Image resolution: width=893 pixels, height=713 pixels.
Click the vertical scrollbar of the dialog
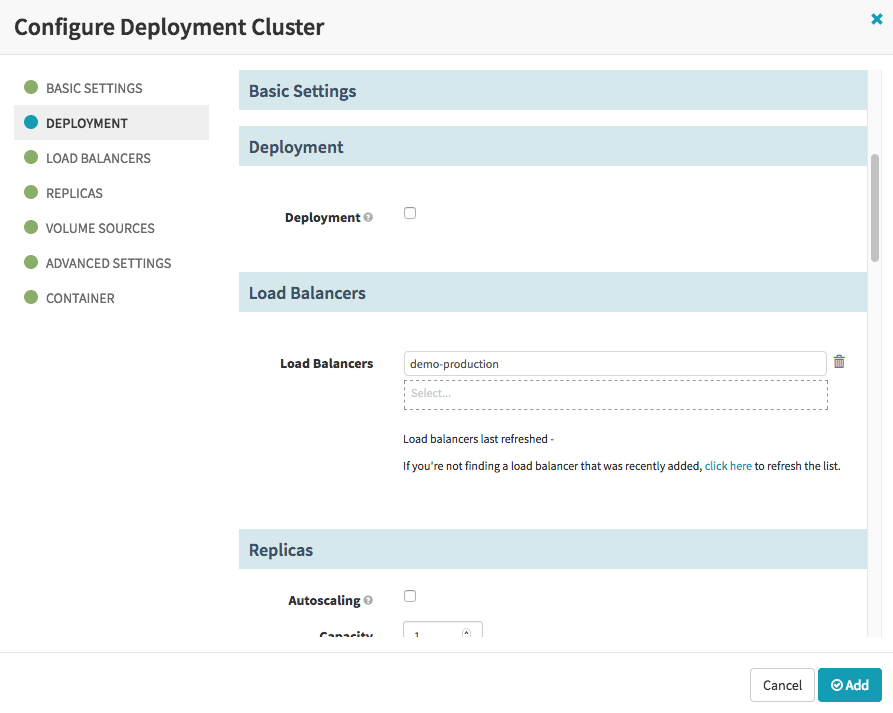pyautogui.click(x=875, y=208)
